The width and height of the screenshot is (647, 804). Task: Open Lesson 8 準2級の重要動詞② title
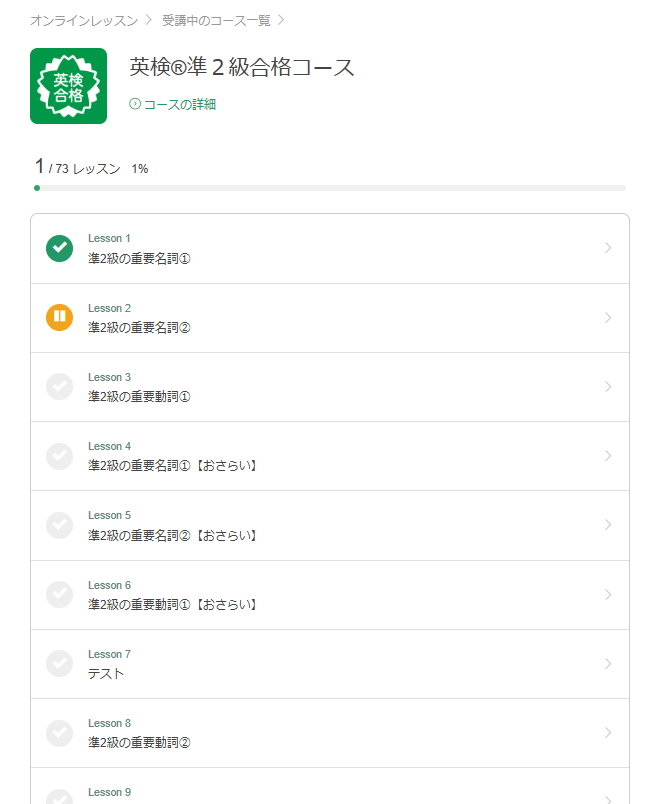coord(139,742)
